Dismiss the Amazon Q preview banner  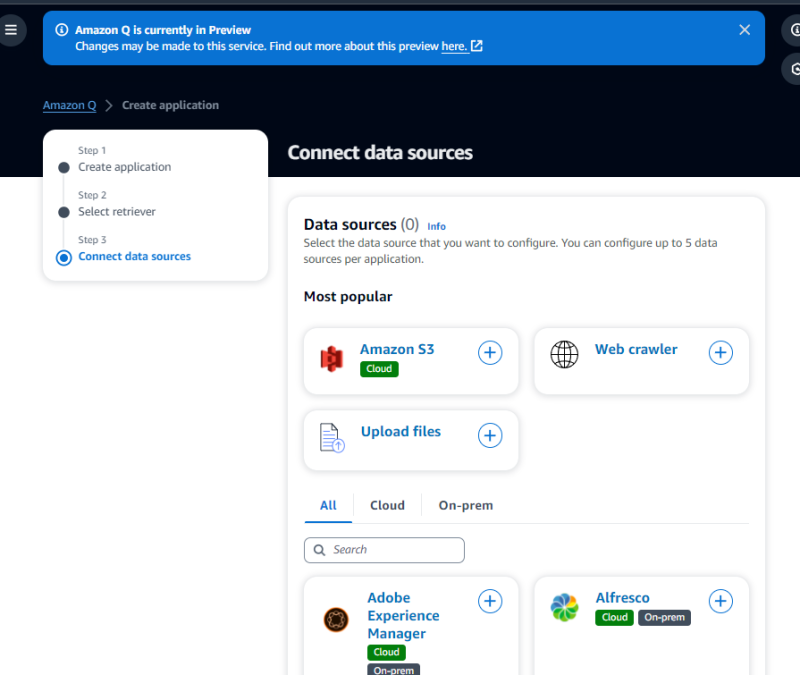tap(744, 30)
